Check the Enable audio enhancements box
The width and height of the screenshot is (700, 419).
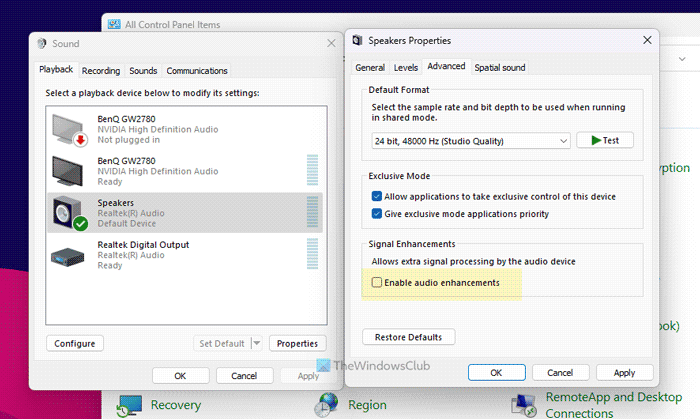(377, 282)
